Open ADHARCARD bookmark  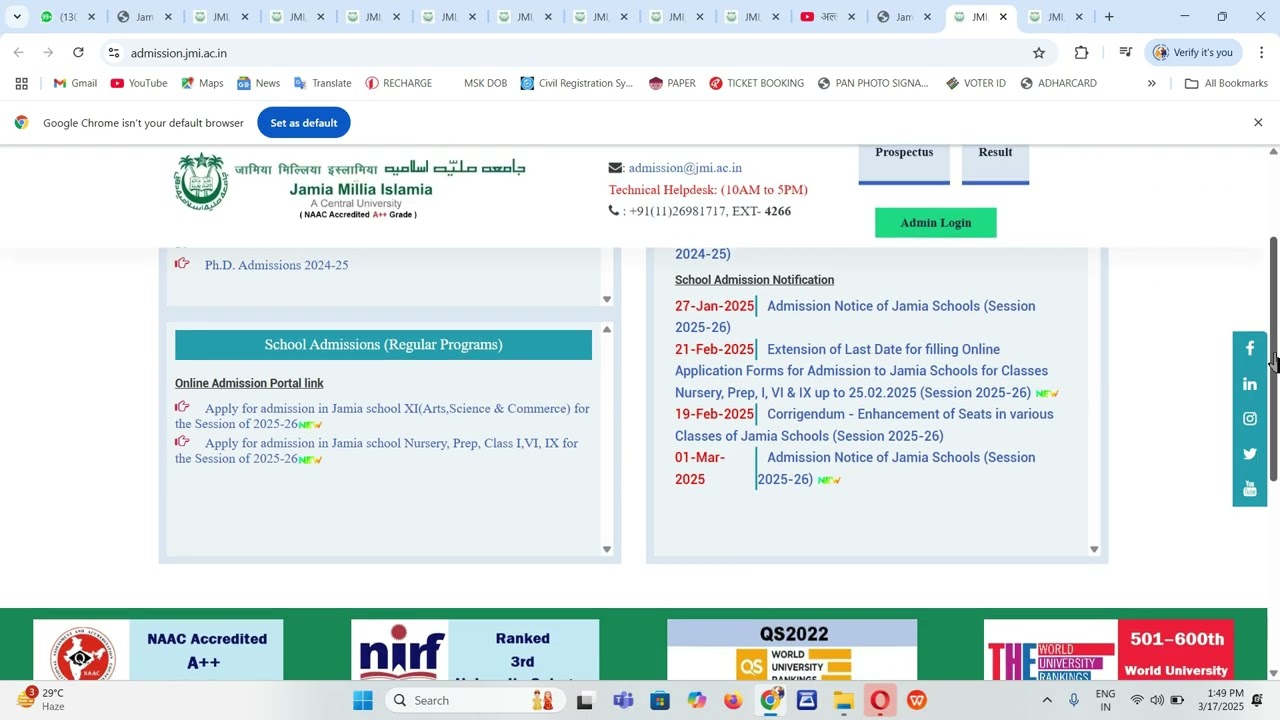[1058, 83]
